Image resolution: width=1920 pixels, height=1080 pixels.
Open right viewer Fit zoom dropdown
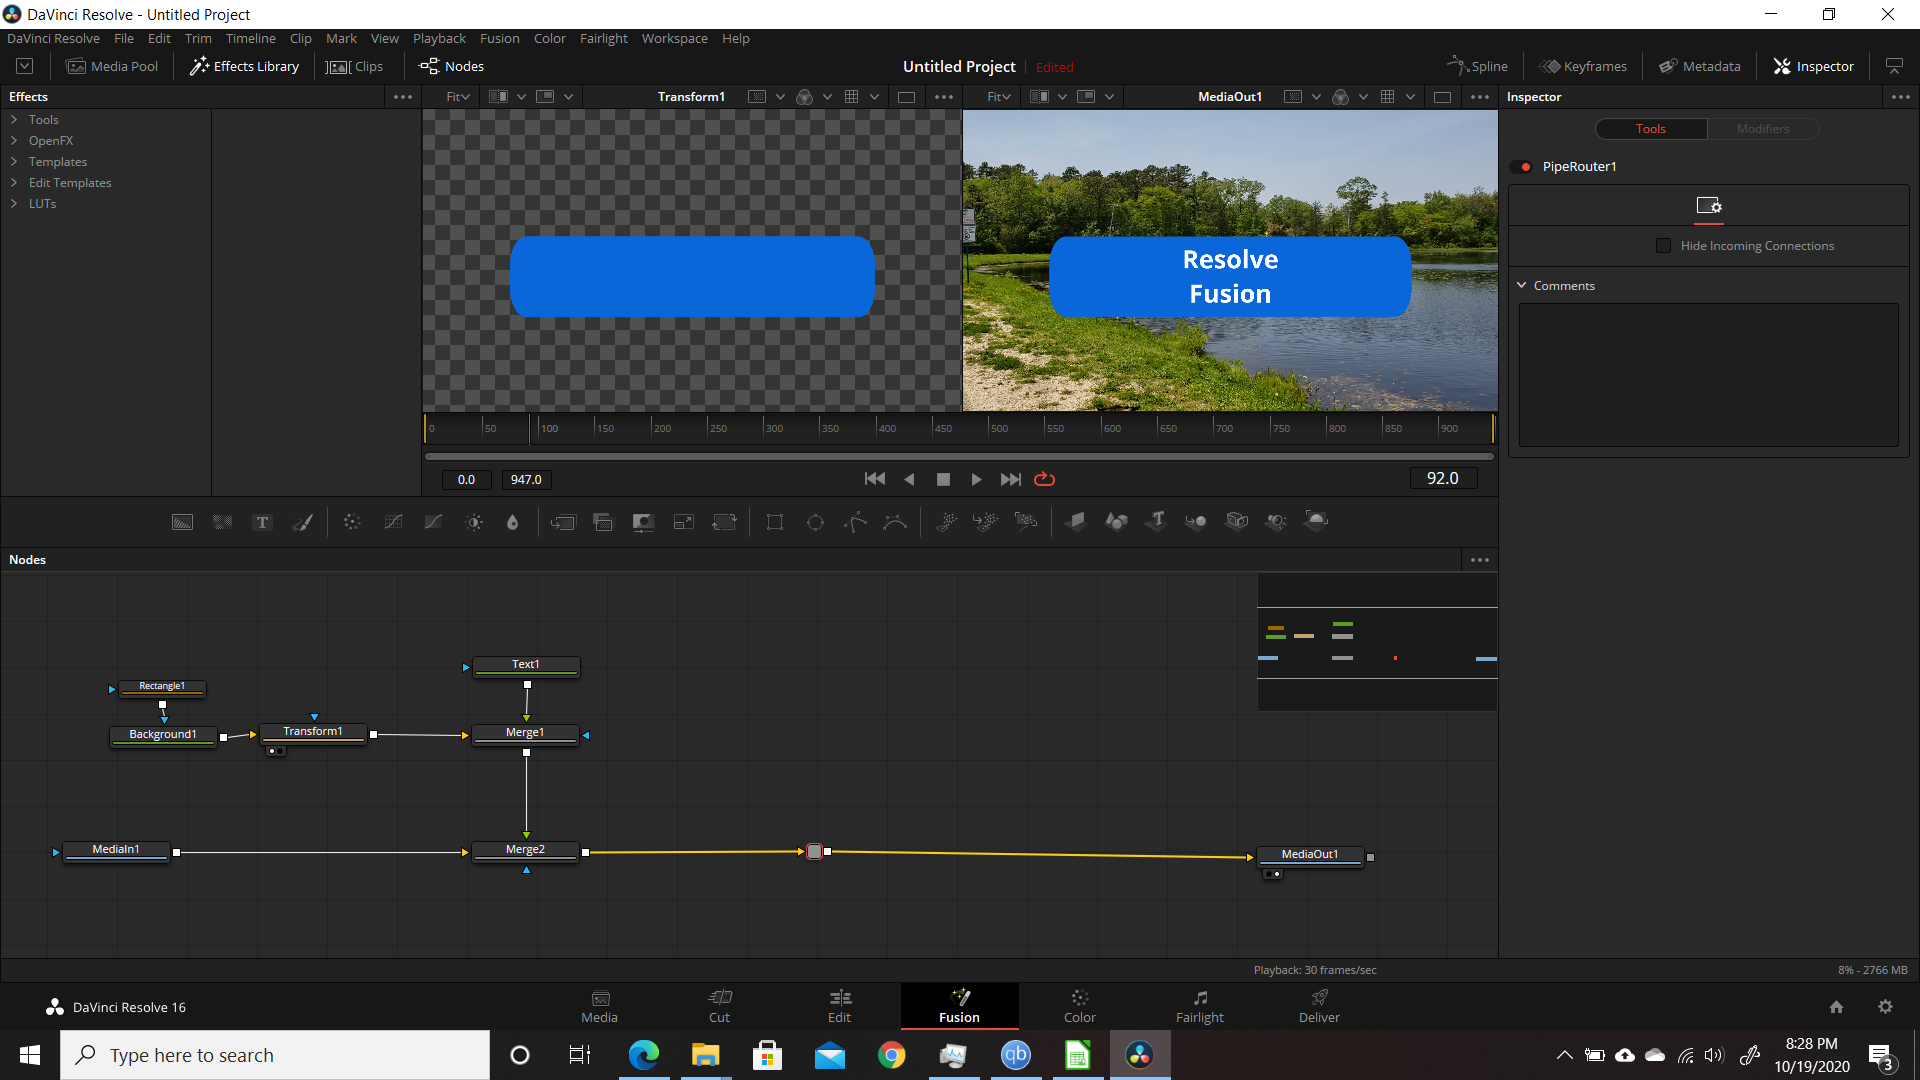tap(998, 97)
